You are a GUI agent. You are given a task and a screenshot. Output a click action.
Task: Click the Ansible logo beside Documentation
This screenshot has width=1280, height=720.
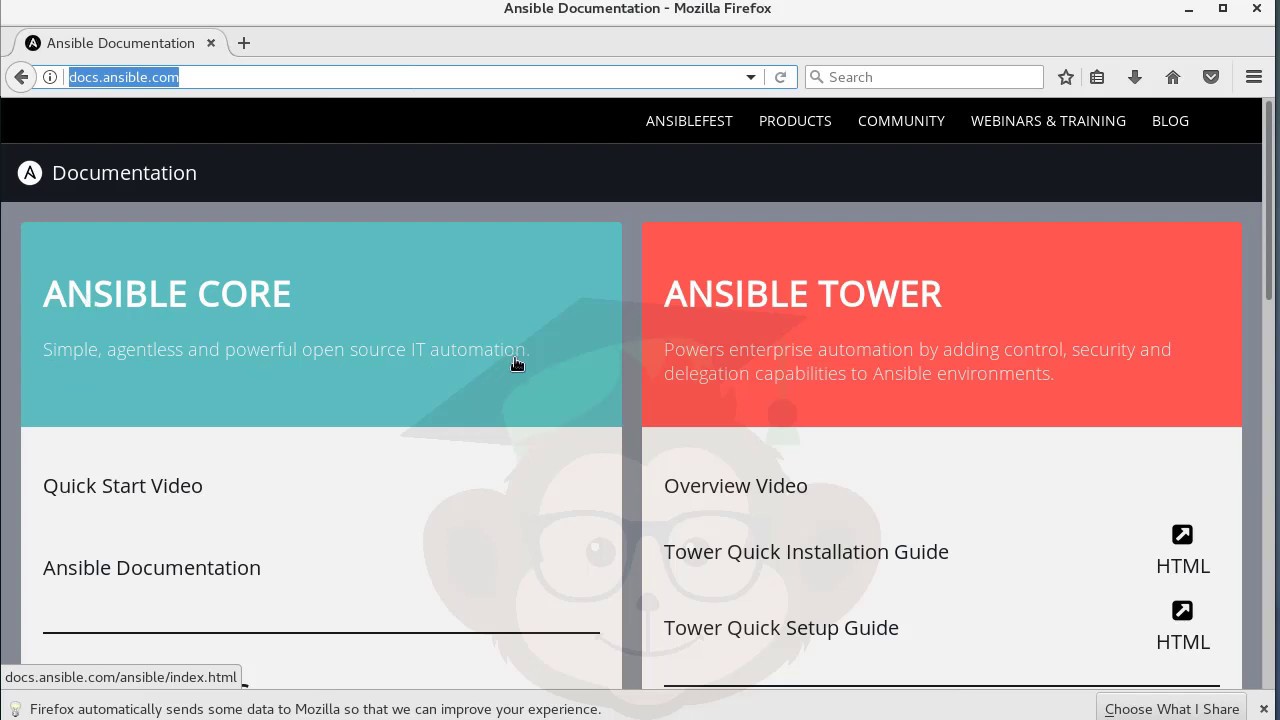[30, 173]
